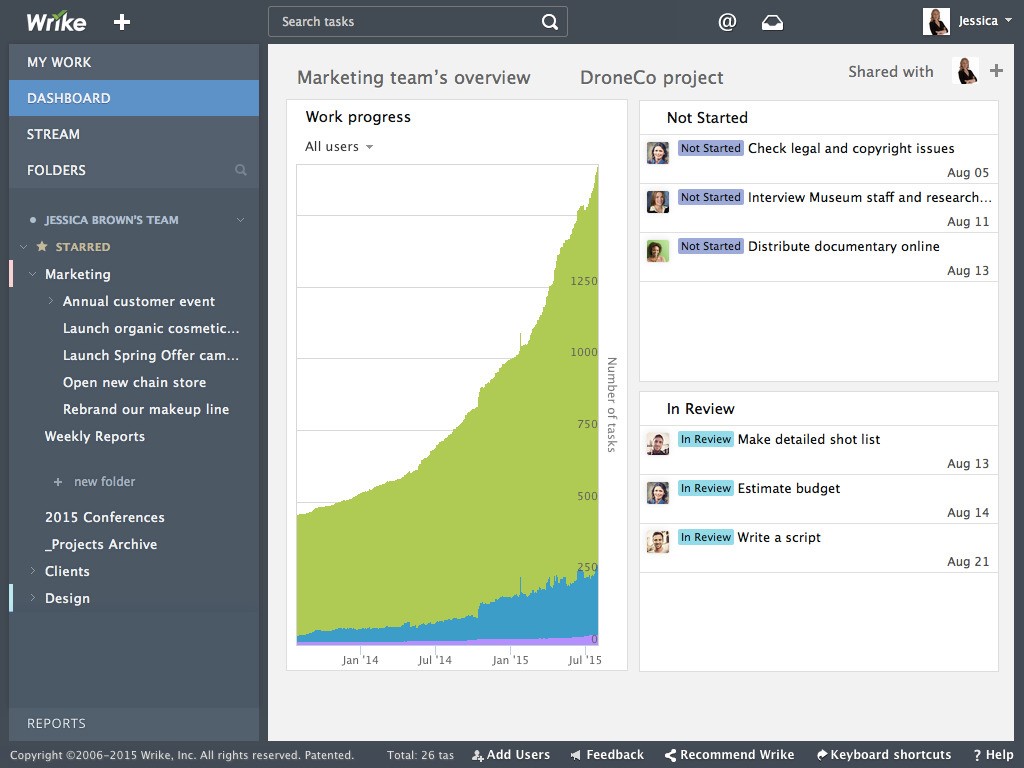Go to MY WORK in sidebar
This screenshot has height=768, width=1024.
pyautogui.click(x=59, y=62)
